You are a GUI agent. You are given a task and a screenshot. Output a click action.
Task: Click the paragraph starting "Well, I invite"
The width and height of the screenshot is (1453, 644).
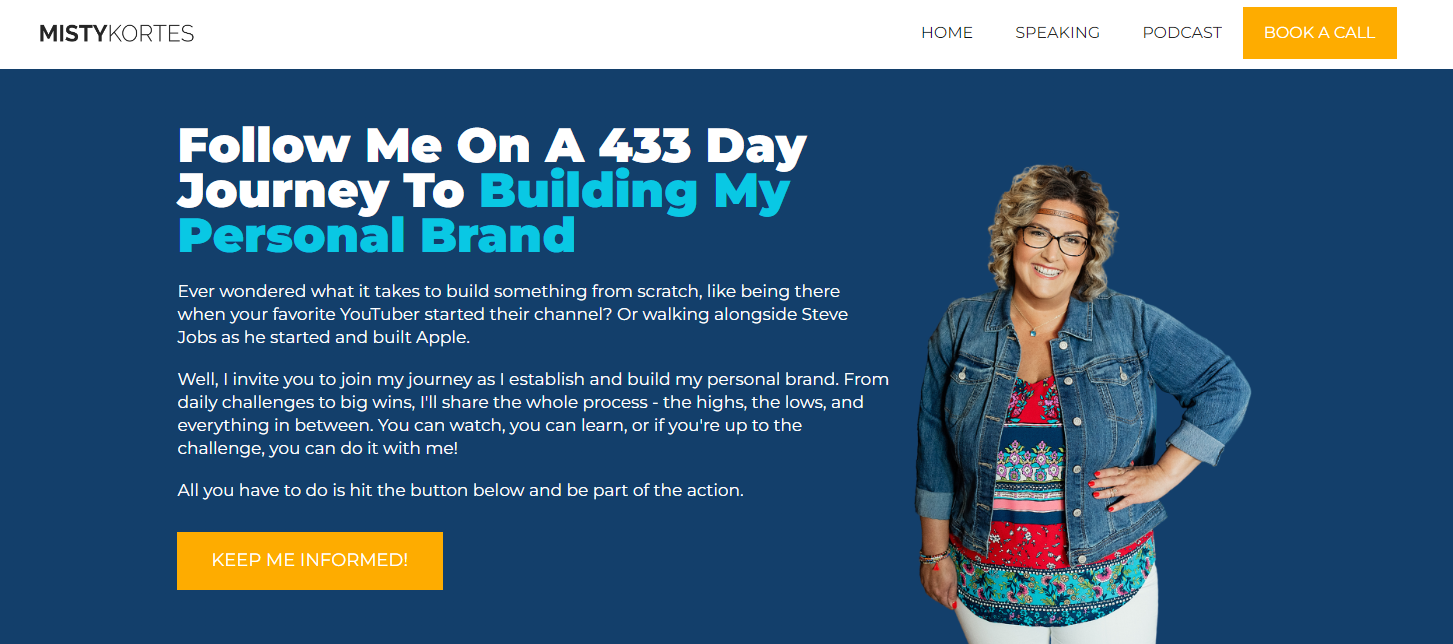(532, 413)
